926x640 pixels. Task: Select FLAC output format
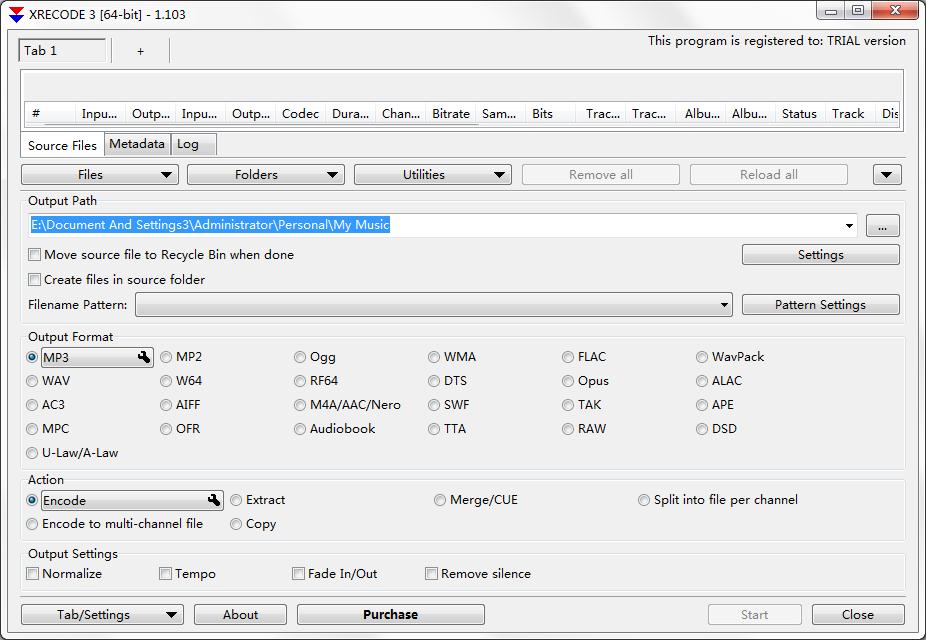[x=568, y=357]
